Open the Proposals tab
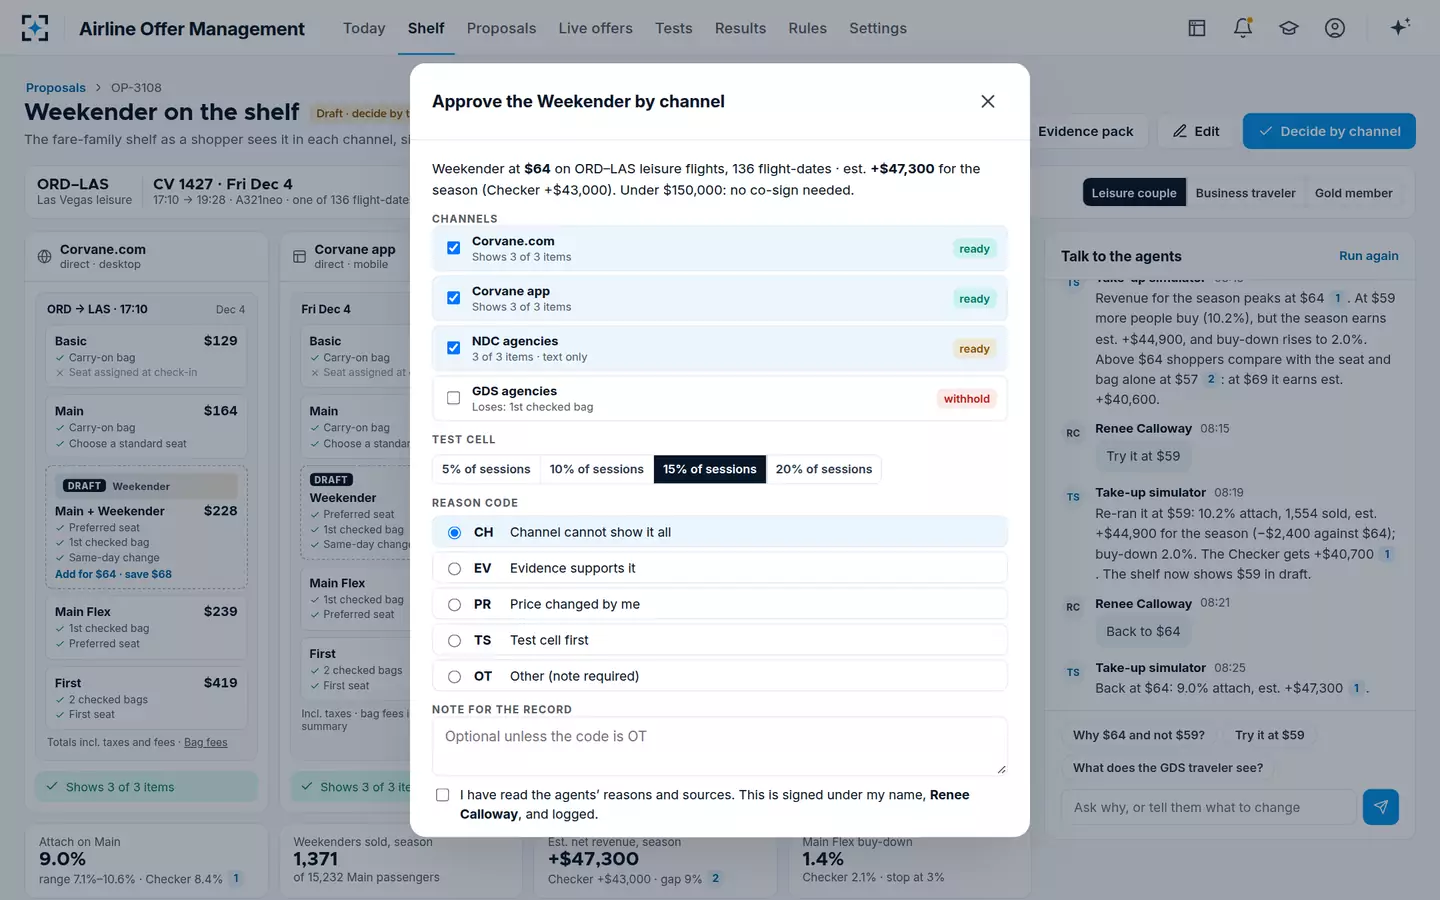This screenshot has height=900, width=1440. click(501, 28)
